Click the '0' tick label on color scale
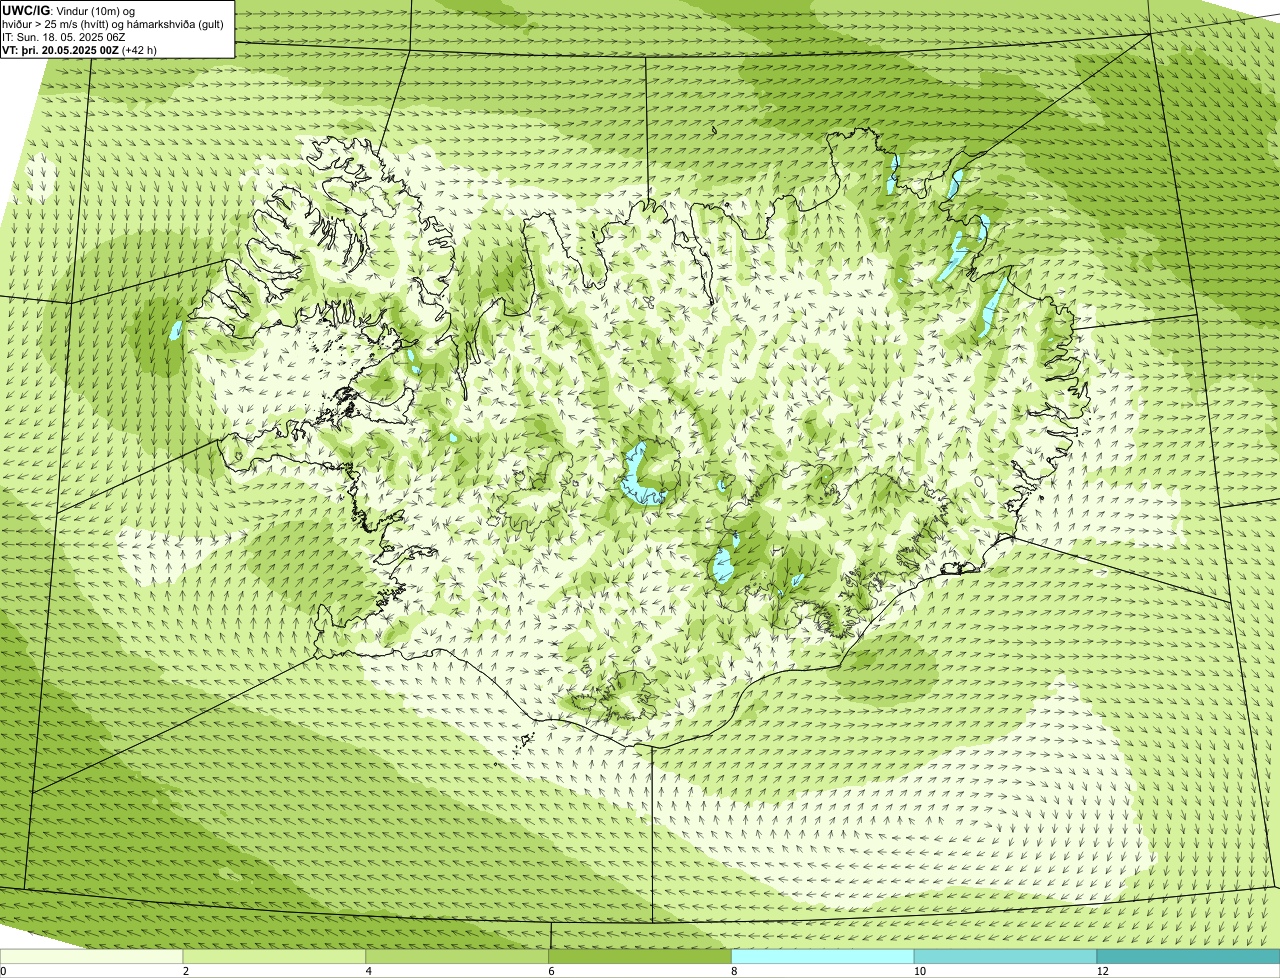The height and width of the screenshot is (978, 1280). coord(3,971)
